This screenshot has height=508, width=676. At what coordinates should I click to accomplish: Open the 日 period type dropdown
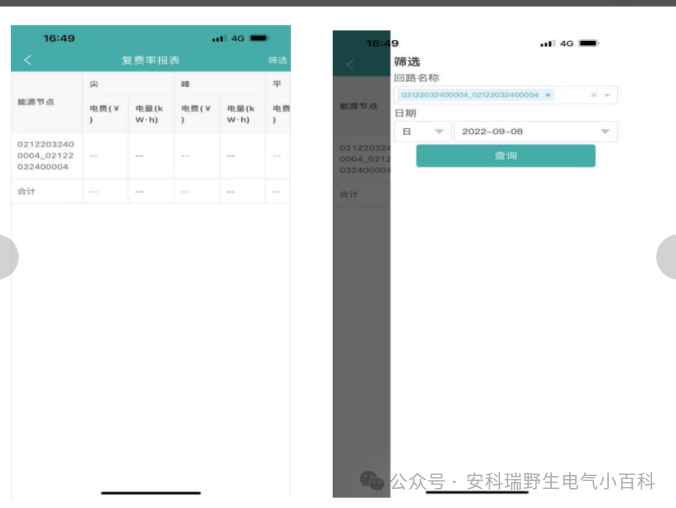click(423, 132)
